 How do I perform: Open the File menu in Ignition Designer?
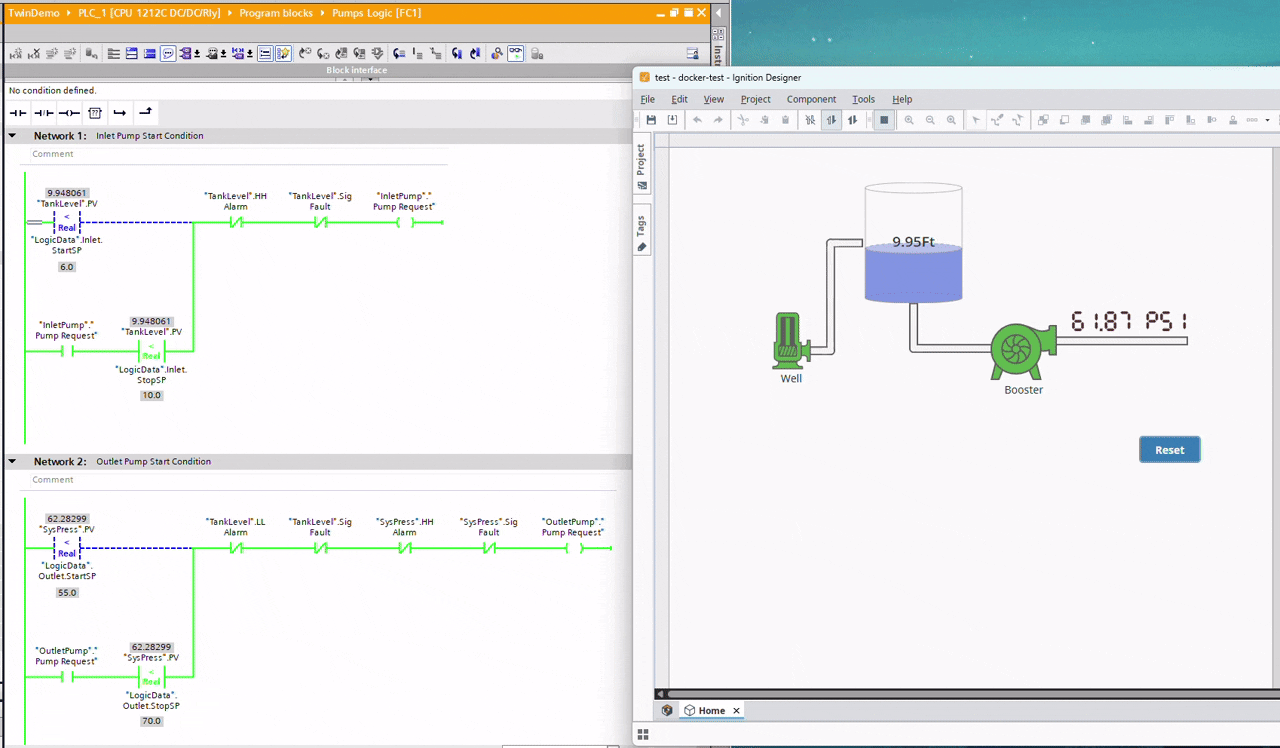click(647, 99)
